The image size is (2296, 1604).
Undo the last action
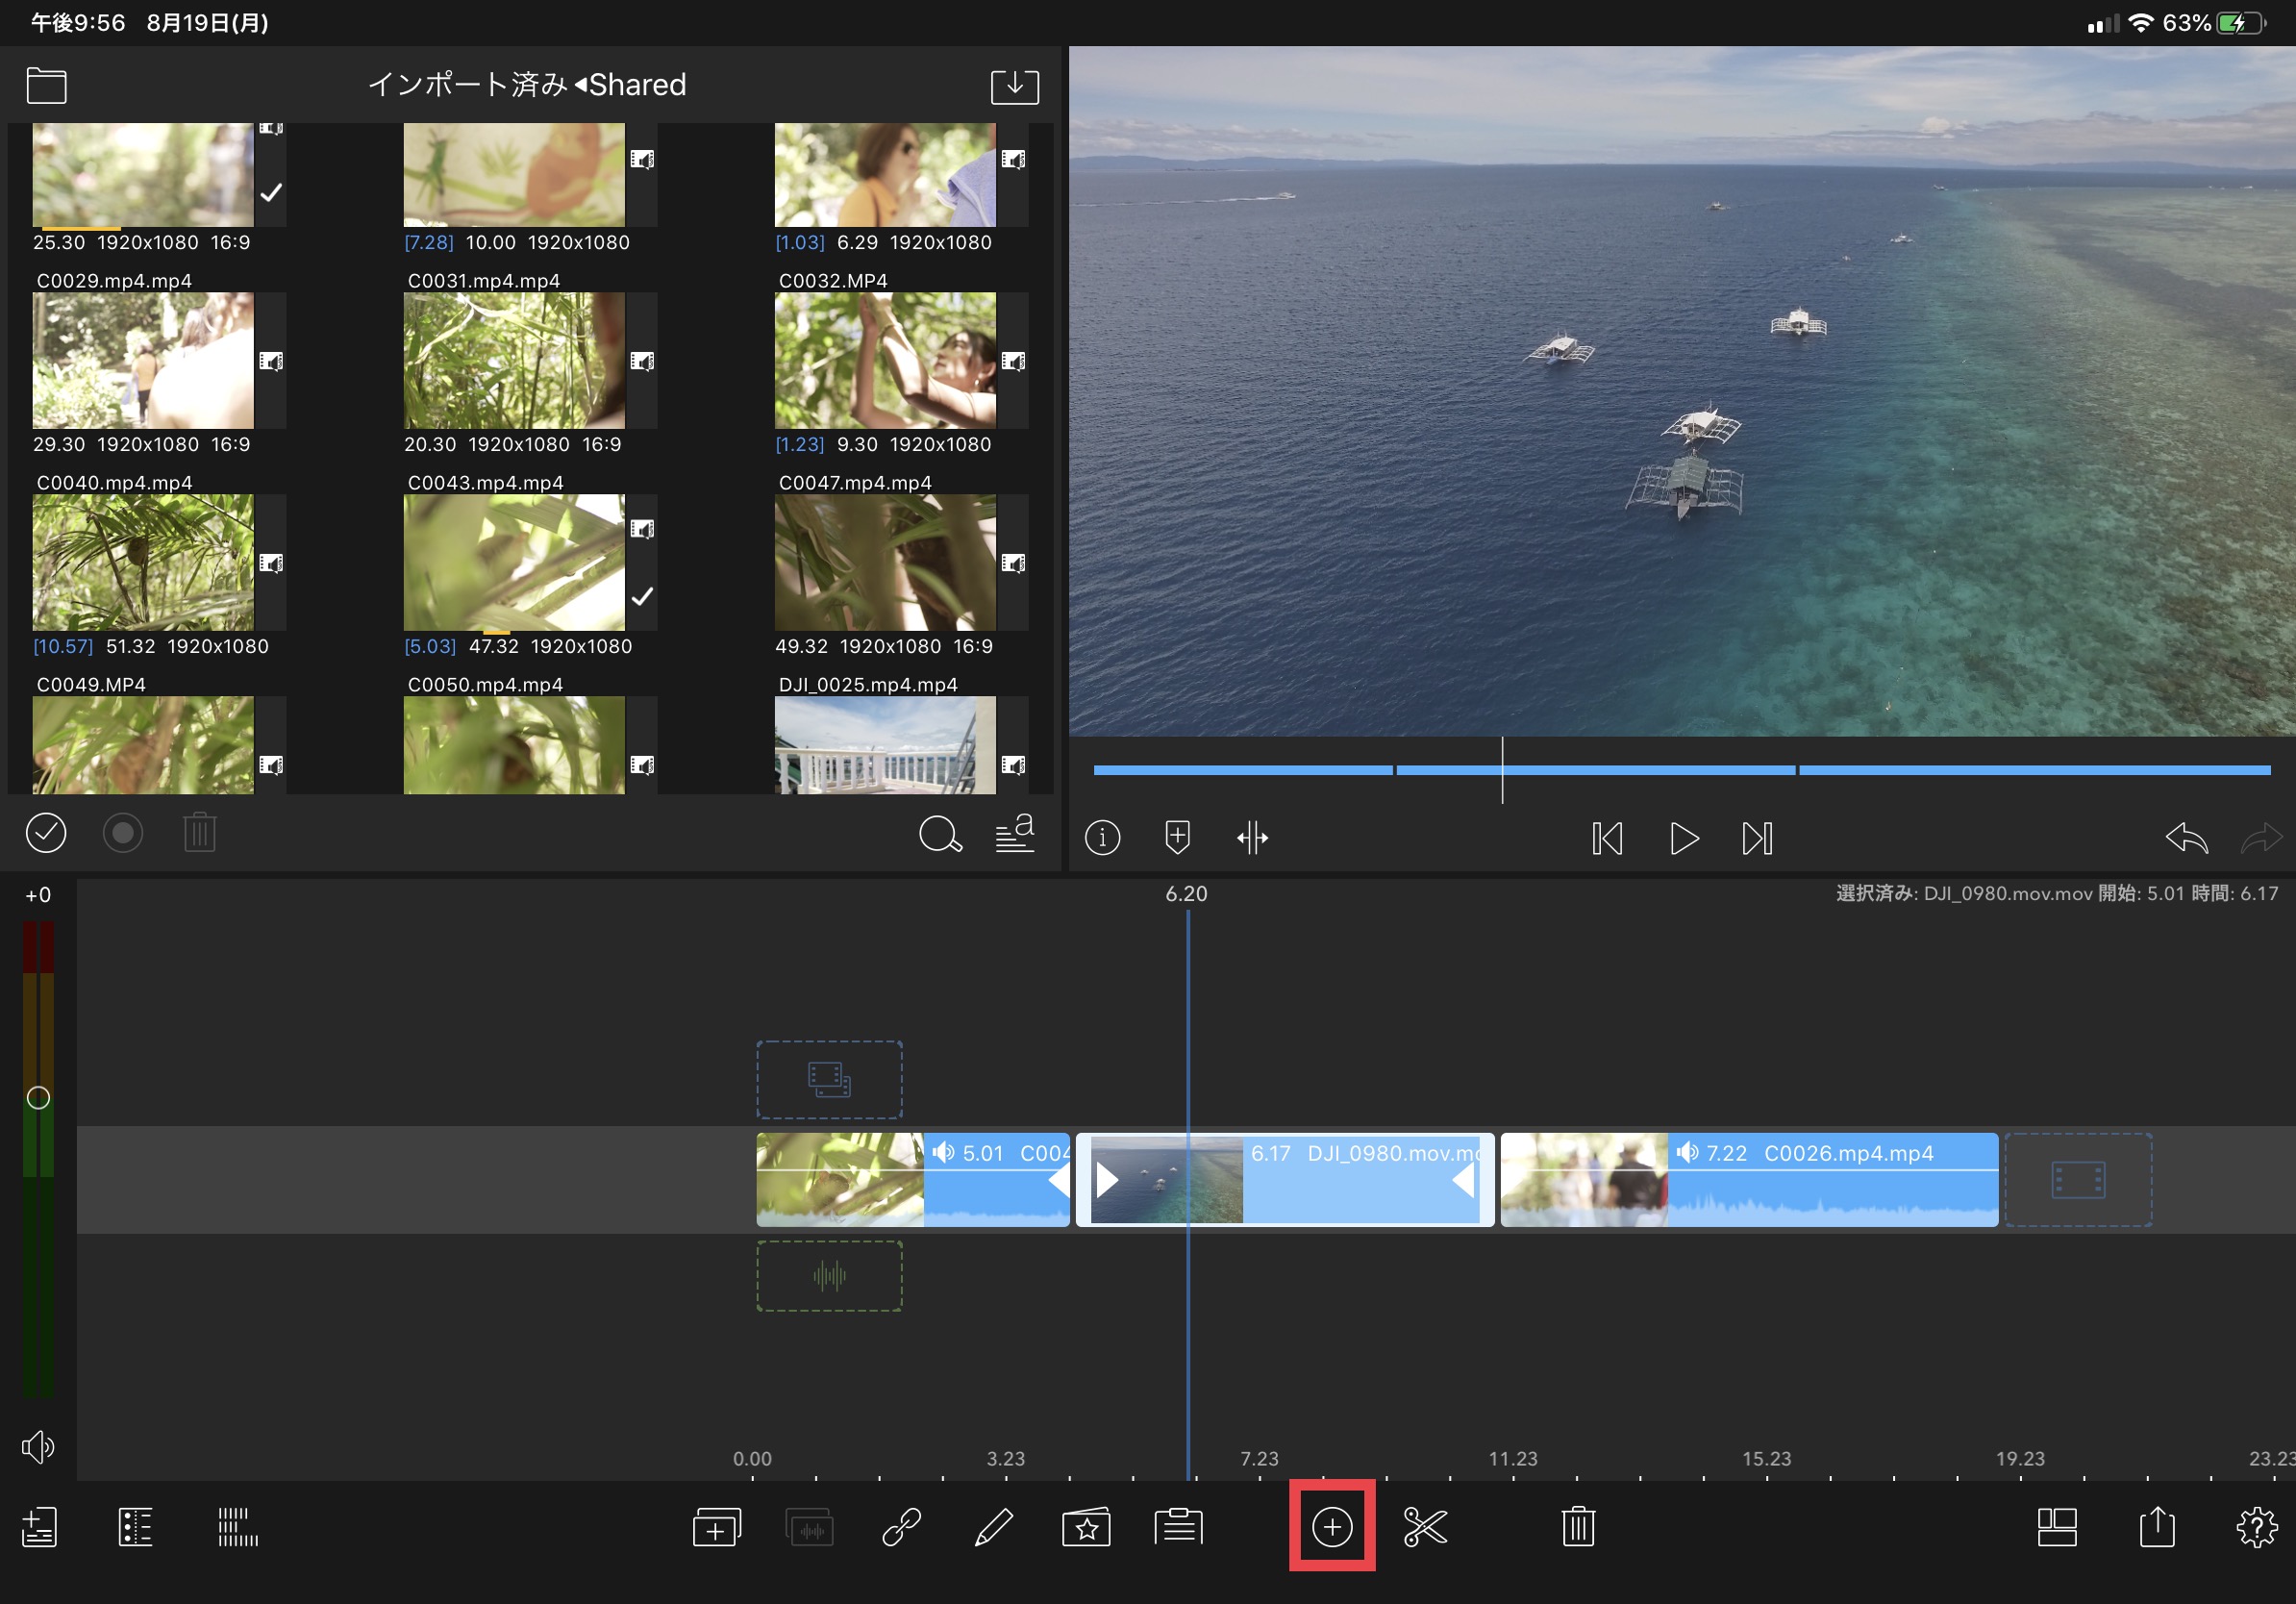(x=2186, y=837)
